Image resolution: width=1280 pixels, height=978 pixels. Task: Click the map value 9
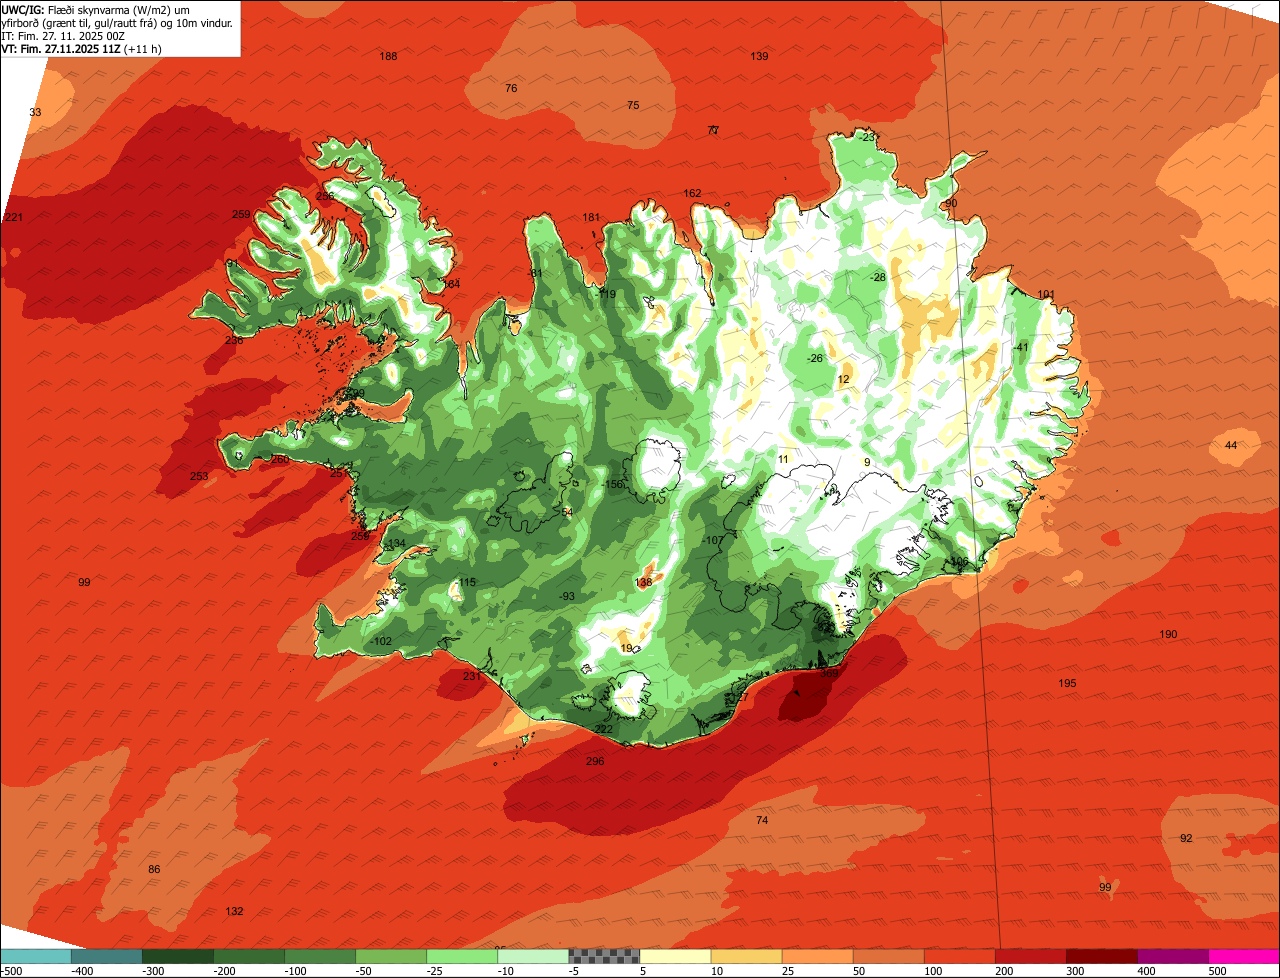pos(867,461)
